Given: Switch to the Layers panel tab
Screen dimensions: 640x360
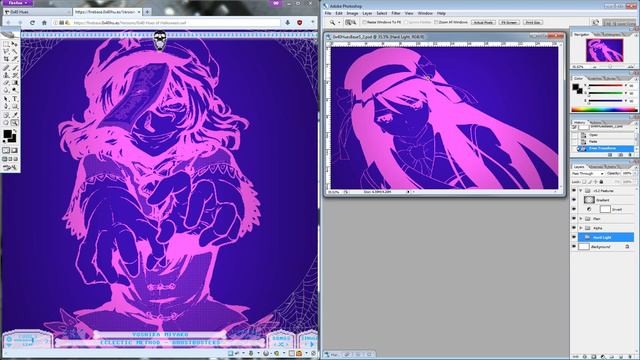Looking at the screenshot, I should pos(579,167).
